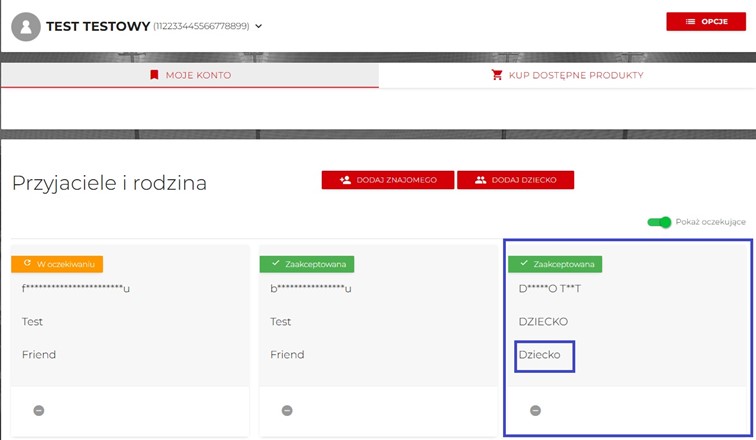
Task: Switch to the MOJE KONTO tab
Action: point(189,75)
